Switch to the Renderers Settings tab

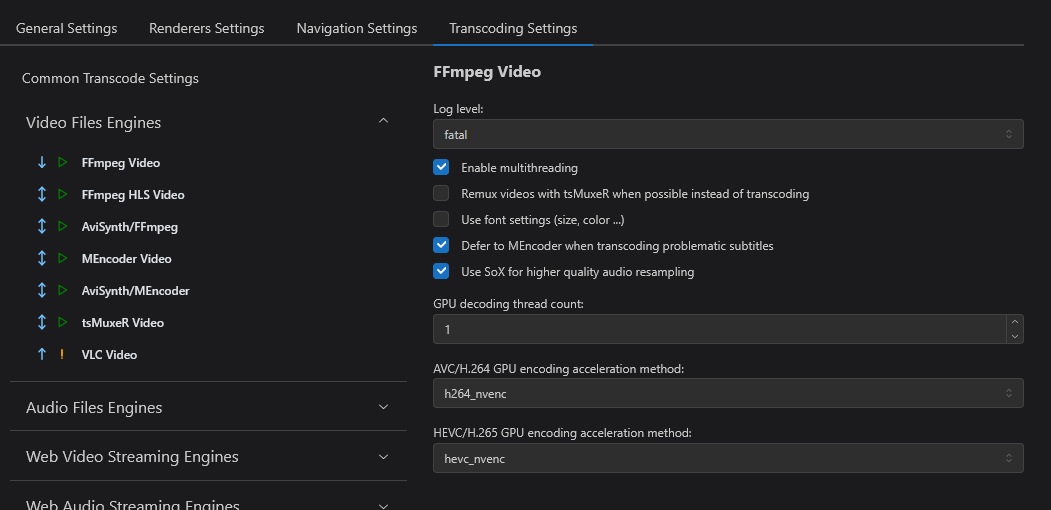click(206, 29)
